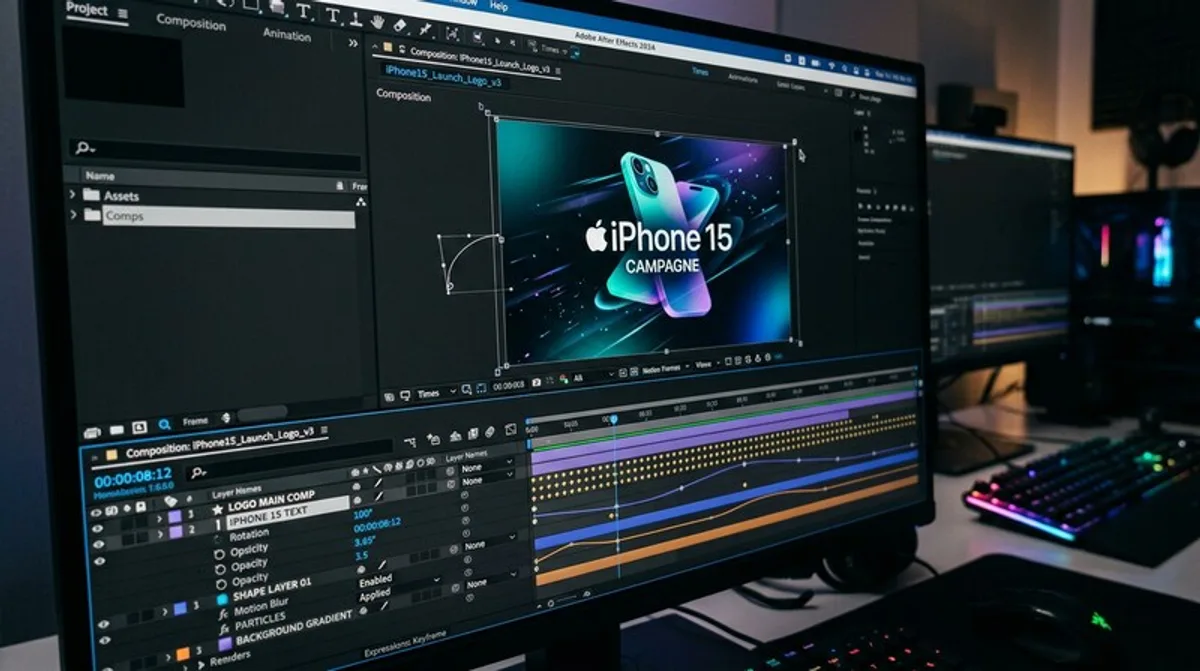
Task: Click the snapshot camera icon under the viewer
Action: tap(536, 382)
